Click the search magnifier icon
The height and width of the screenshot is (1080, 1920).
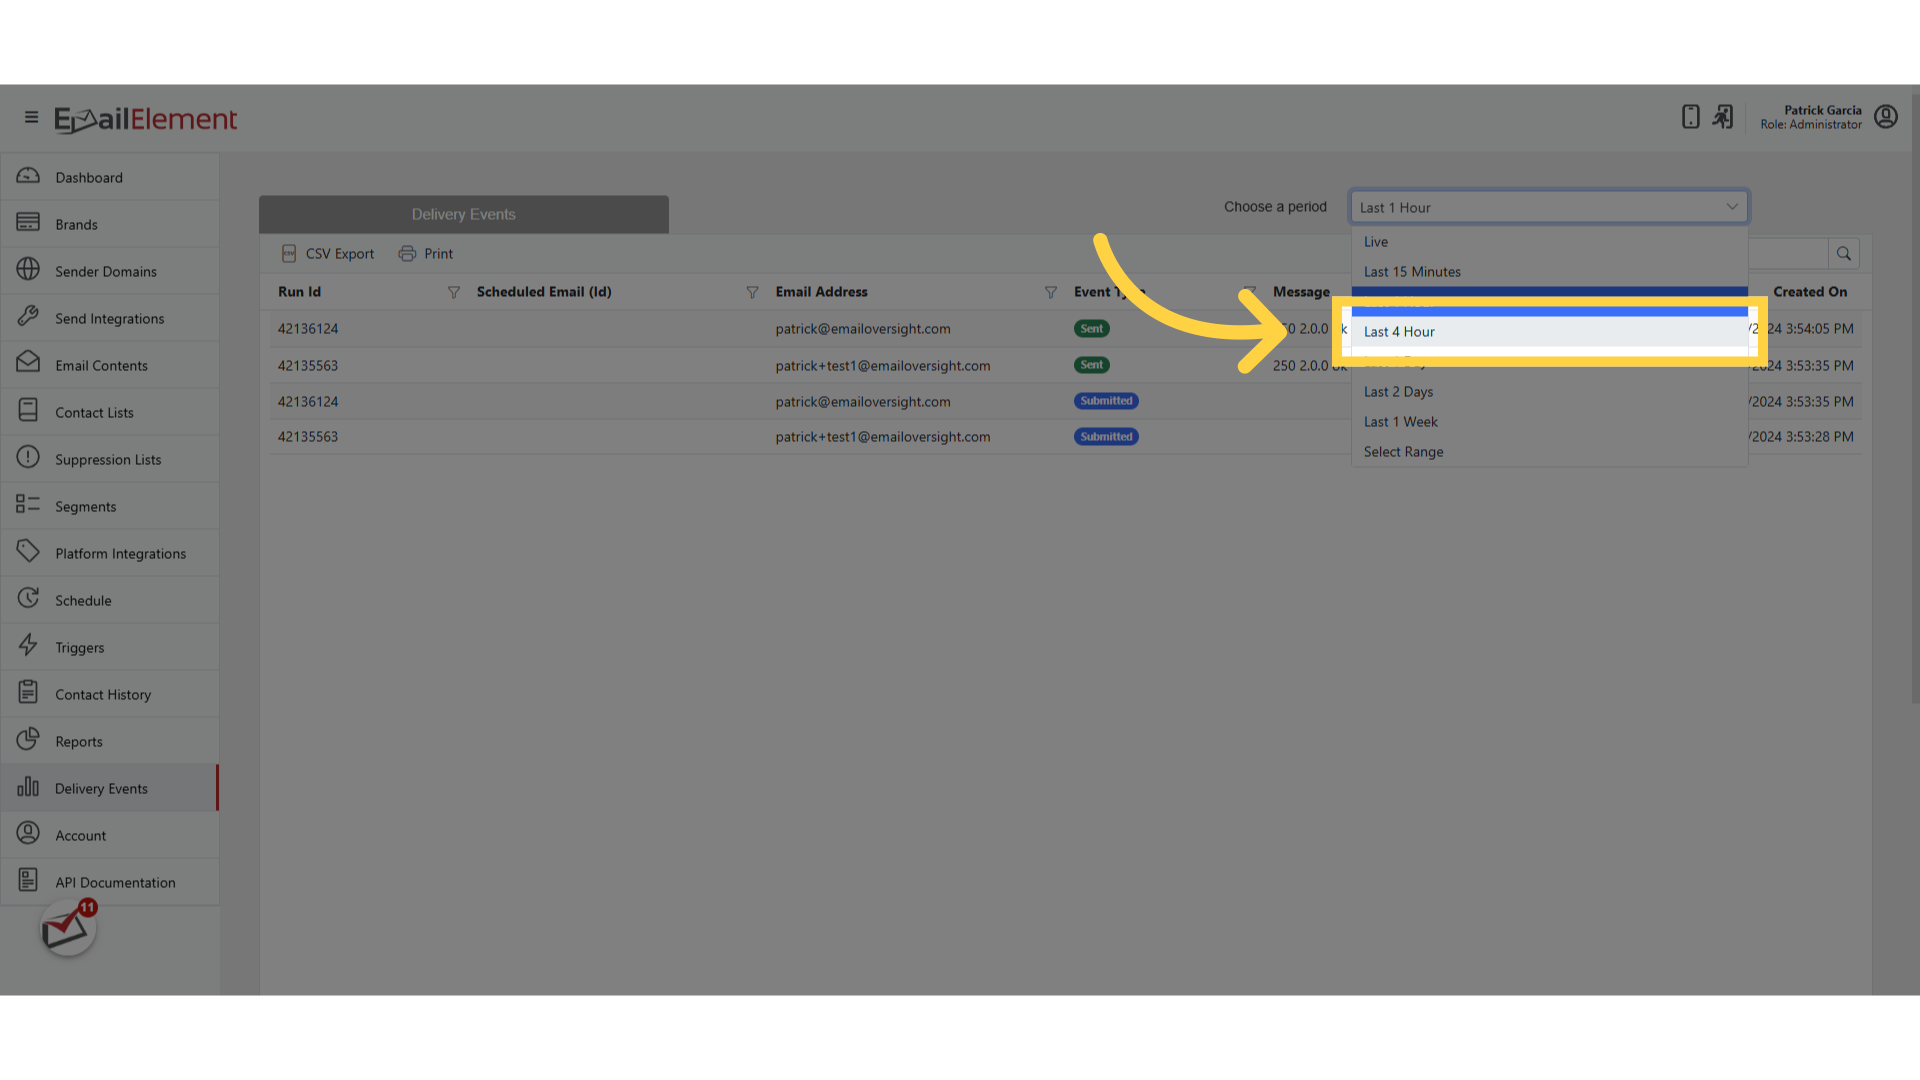(1843, 254)
